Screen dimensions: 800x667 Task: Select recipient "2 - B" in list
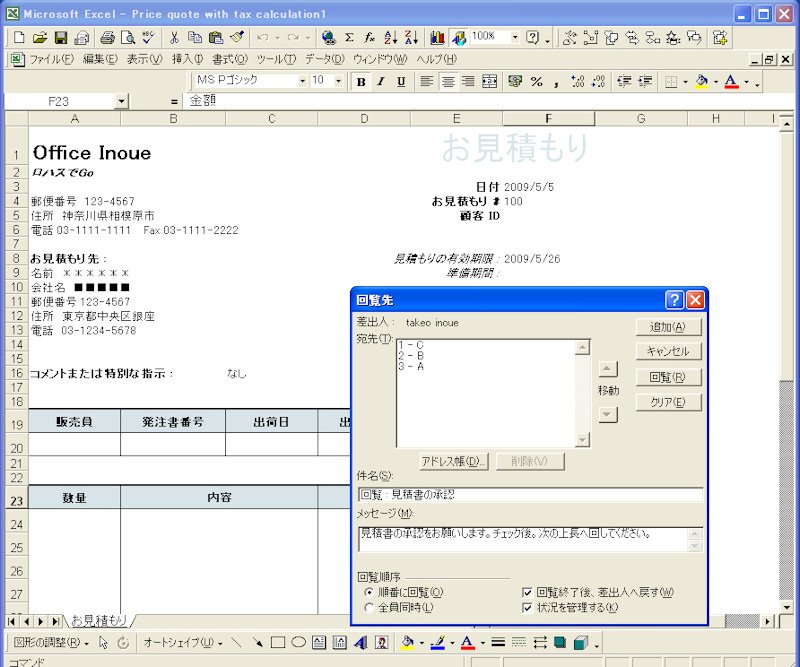411,356
